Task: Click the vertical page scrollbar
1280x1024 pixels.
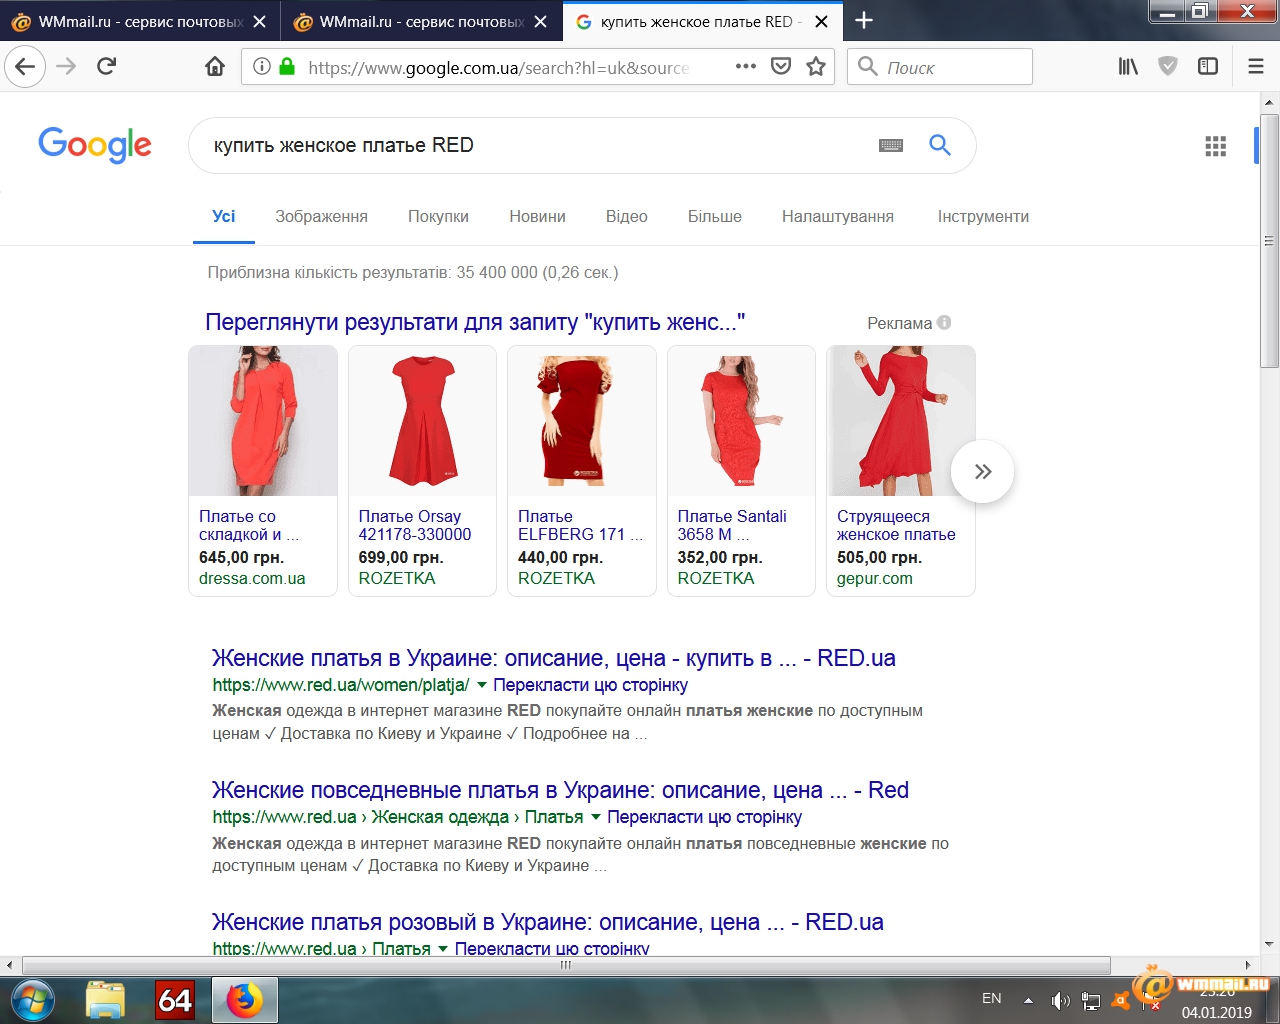Action: tap(1270, 240)
